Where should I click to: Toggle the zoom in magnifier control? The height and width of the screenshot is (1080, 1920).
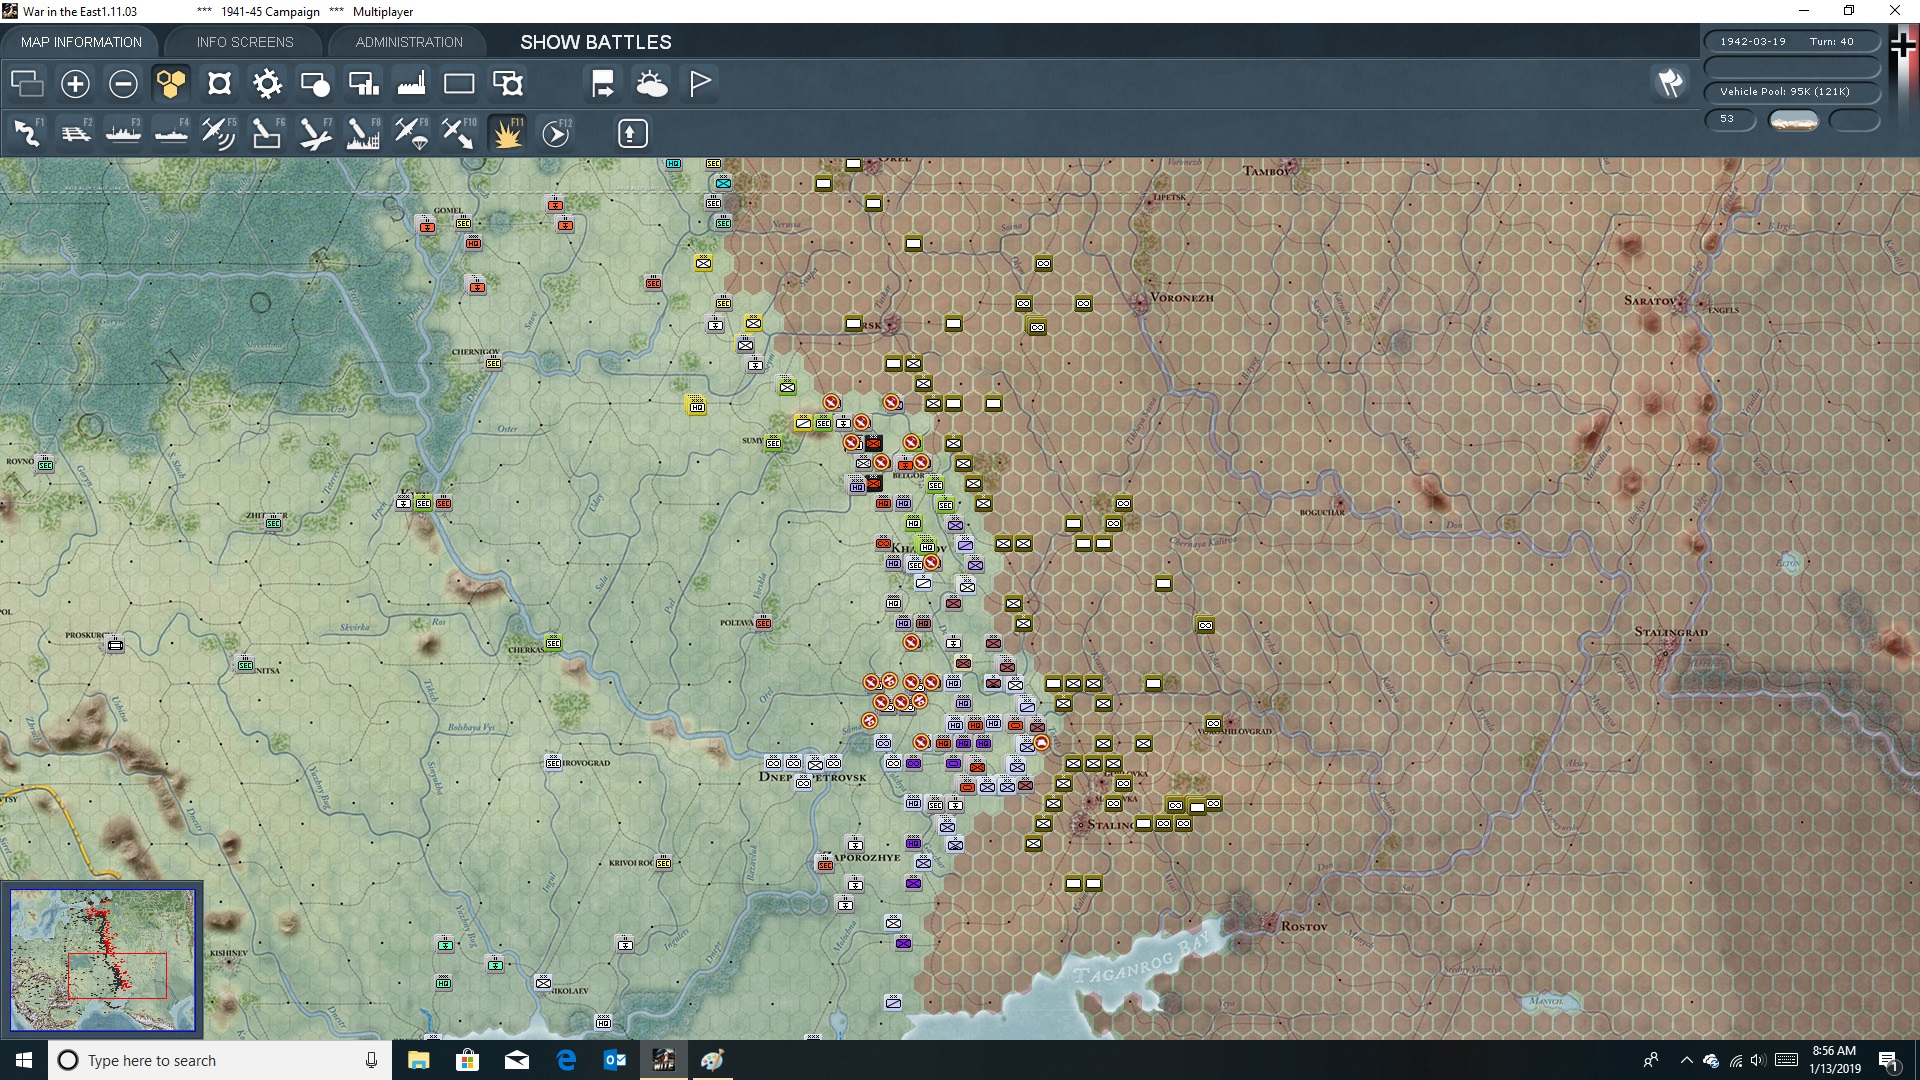(x=74, y=84)
